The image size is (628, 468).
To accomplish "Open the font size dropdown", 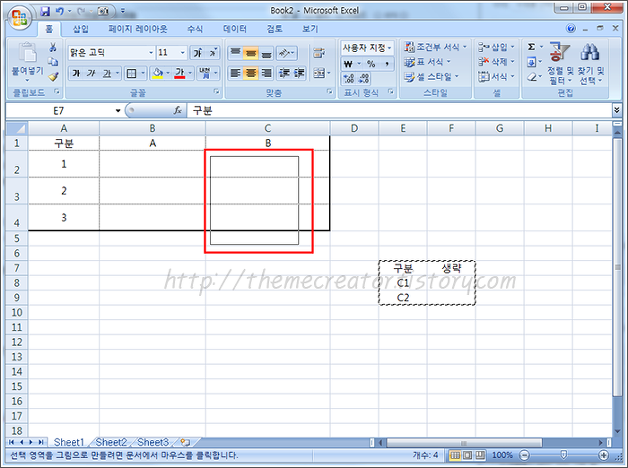I will [182, 52].
